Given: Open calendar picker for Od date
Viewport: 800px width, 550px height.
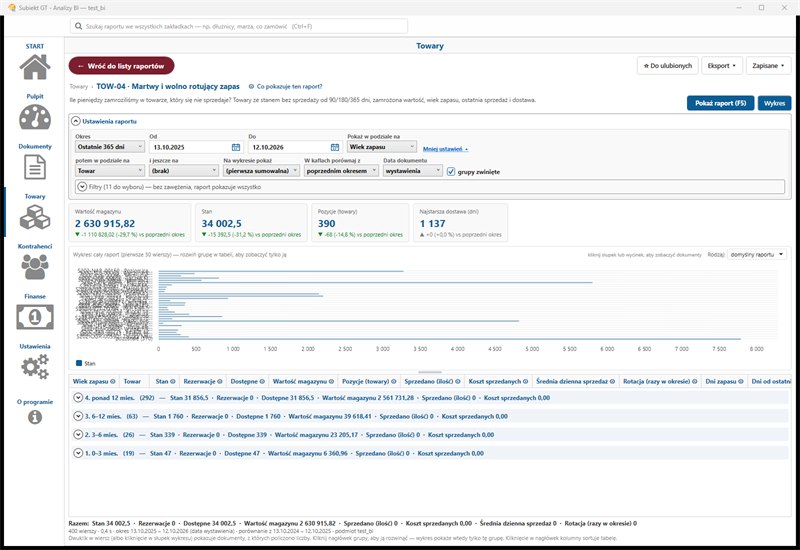Looking at the screenshot, I should coord(236,147).
